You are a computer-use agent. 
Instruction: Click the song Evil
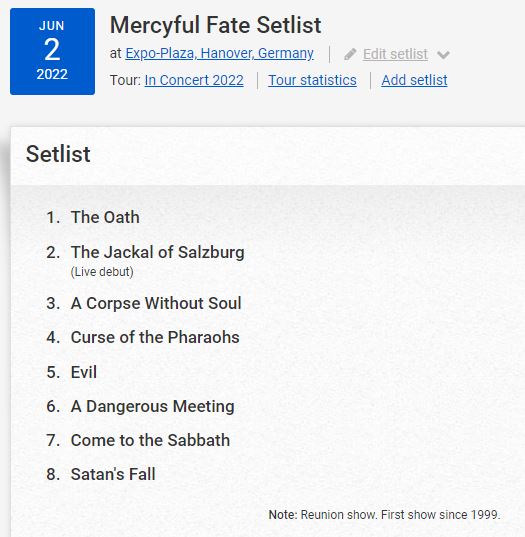84,372
